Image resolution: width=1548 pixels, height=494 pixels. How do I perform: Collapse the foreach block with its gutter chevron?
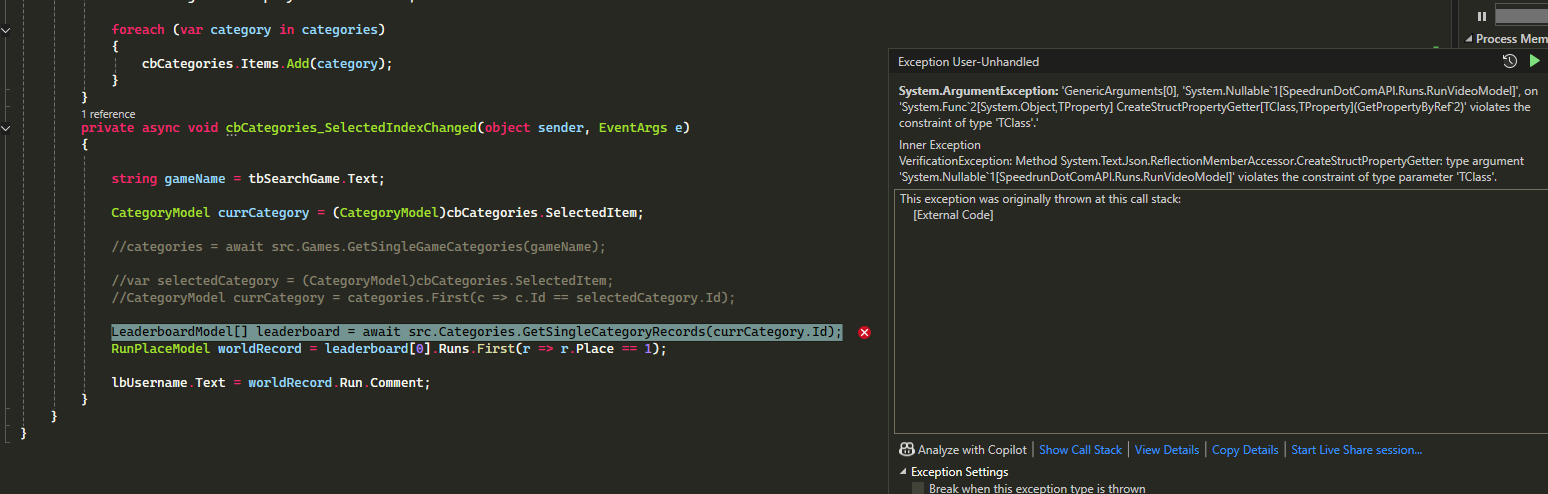point(7,30)
